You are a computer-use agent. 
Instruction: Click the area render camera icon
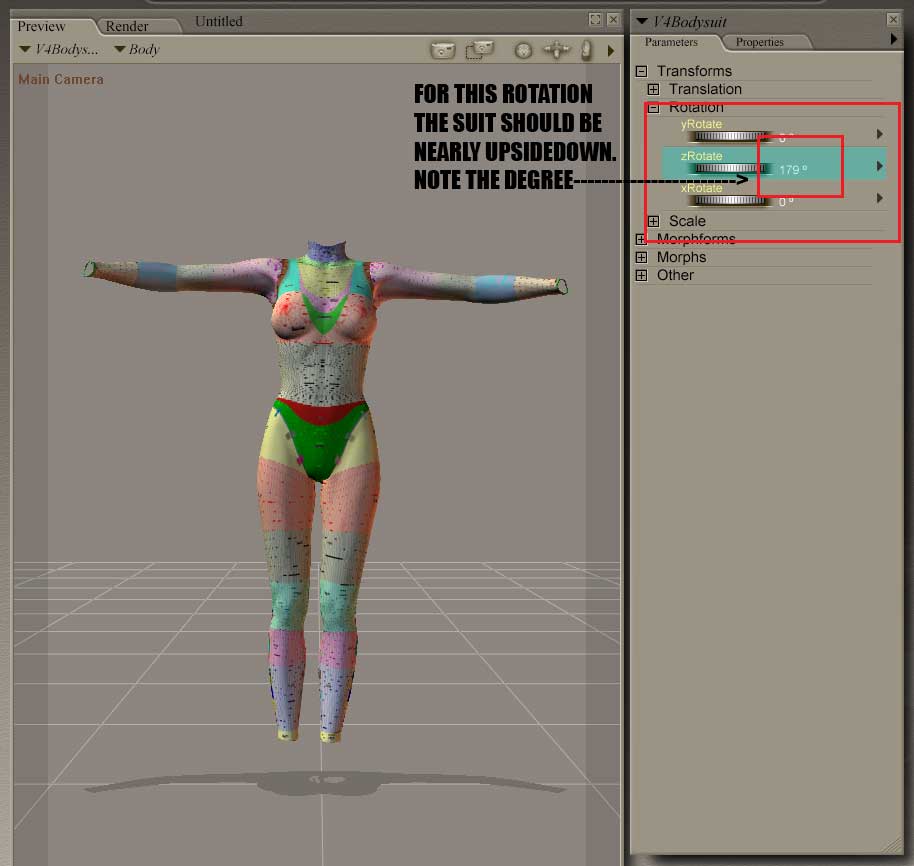point(480,49)
